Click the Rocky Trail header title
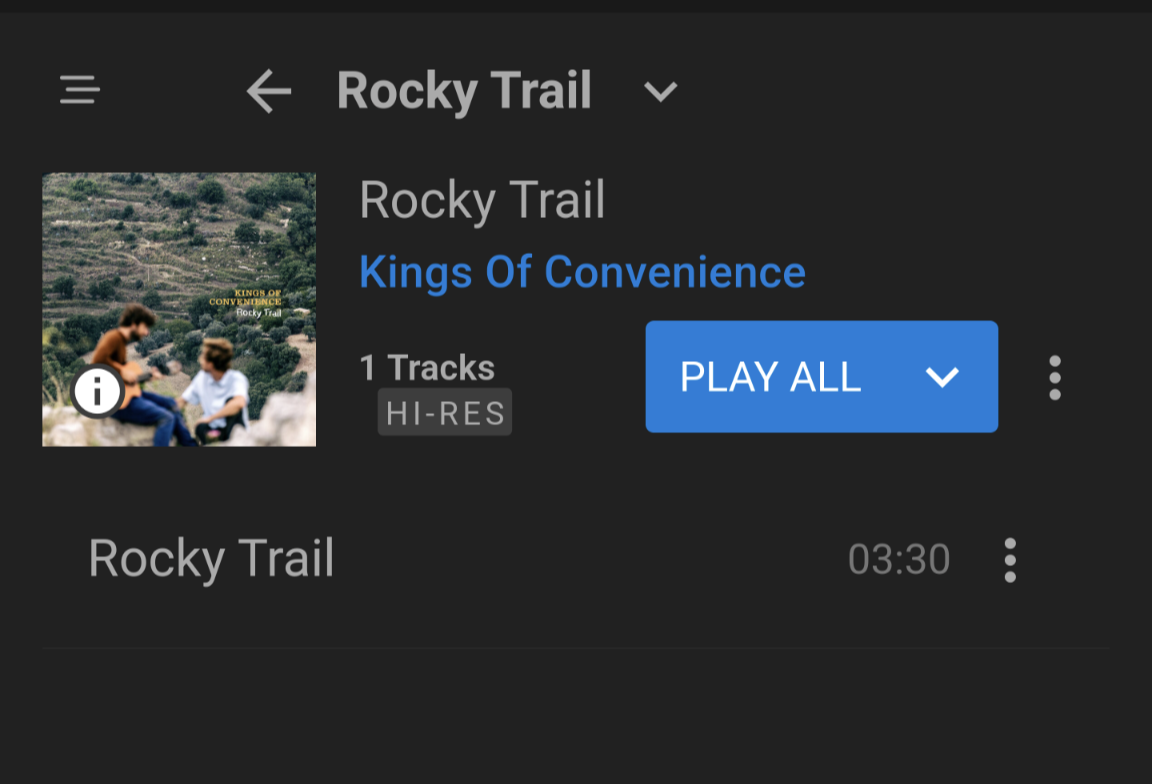Screen dimensions: 1152x784 pos(464,91)
